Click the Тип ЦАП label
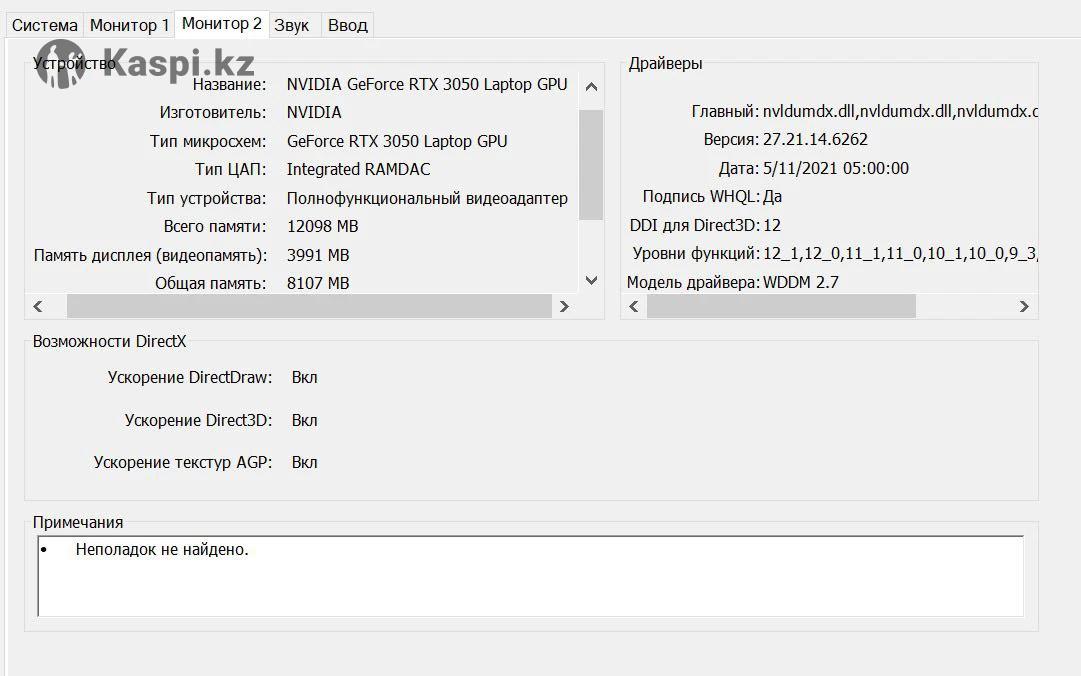 point(230,170)
